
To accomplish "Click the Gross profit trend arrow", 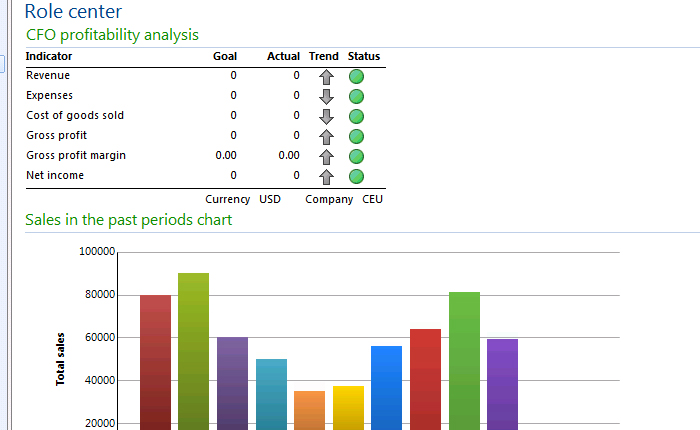I will click(326, 136).
